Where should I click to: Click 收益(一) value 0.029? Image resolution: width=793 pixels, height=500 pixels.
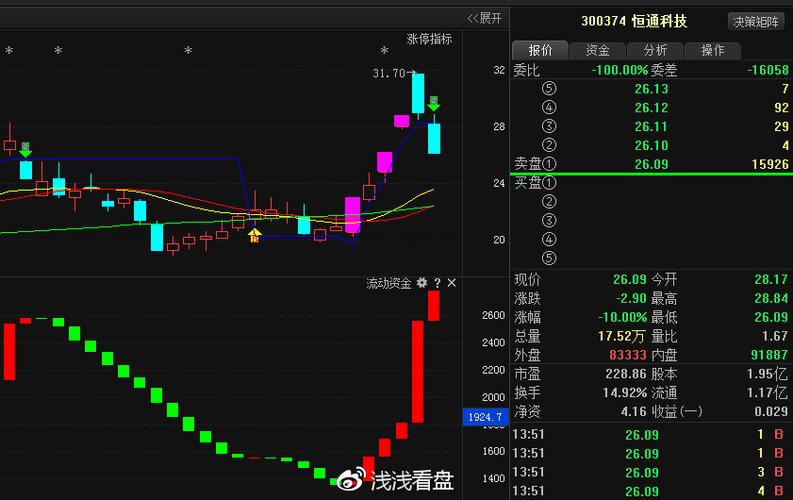point(771,412)
